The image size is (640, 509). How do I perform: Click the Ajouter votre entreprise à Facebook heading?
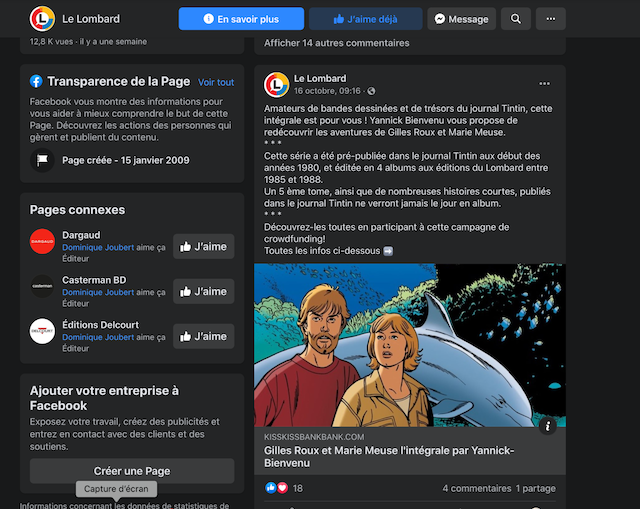[x=104, y=398]
